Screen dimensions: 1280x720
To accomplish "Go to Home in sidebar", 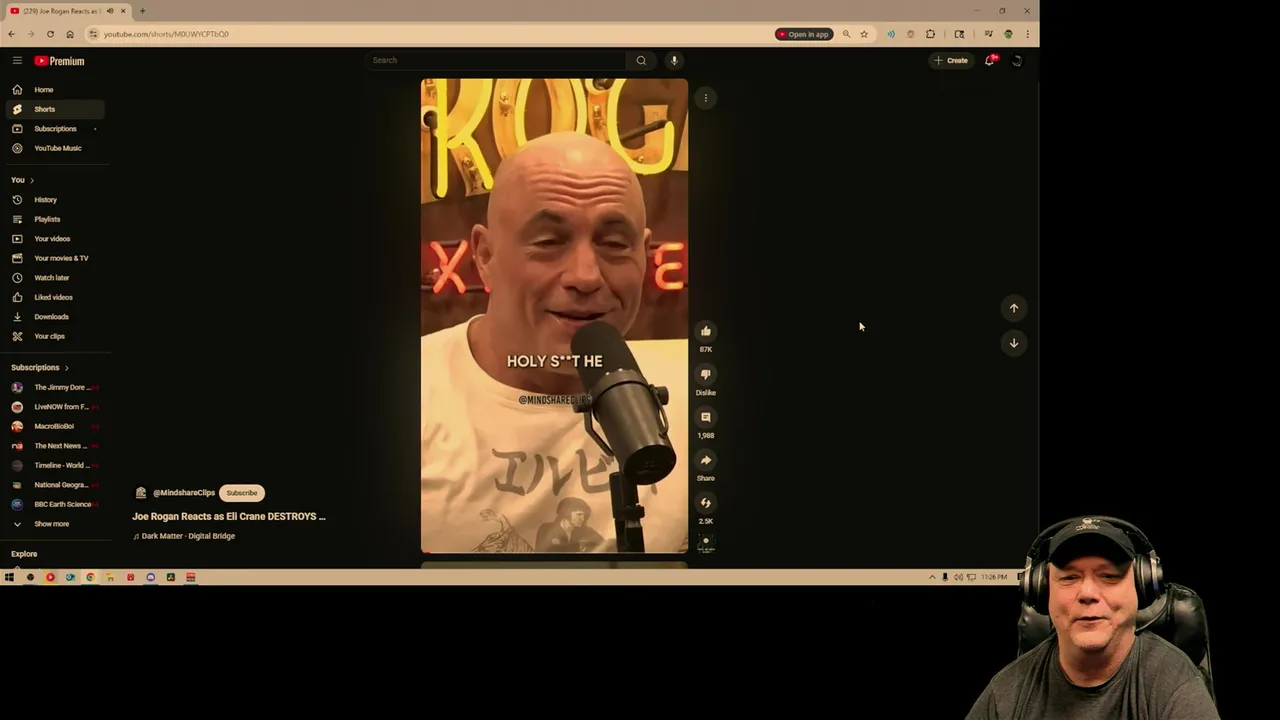I will point(55,90).
